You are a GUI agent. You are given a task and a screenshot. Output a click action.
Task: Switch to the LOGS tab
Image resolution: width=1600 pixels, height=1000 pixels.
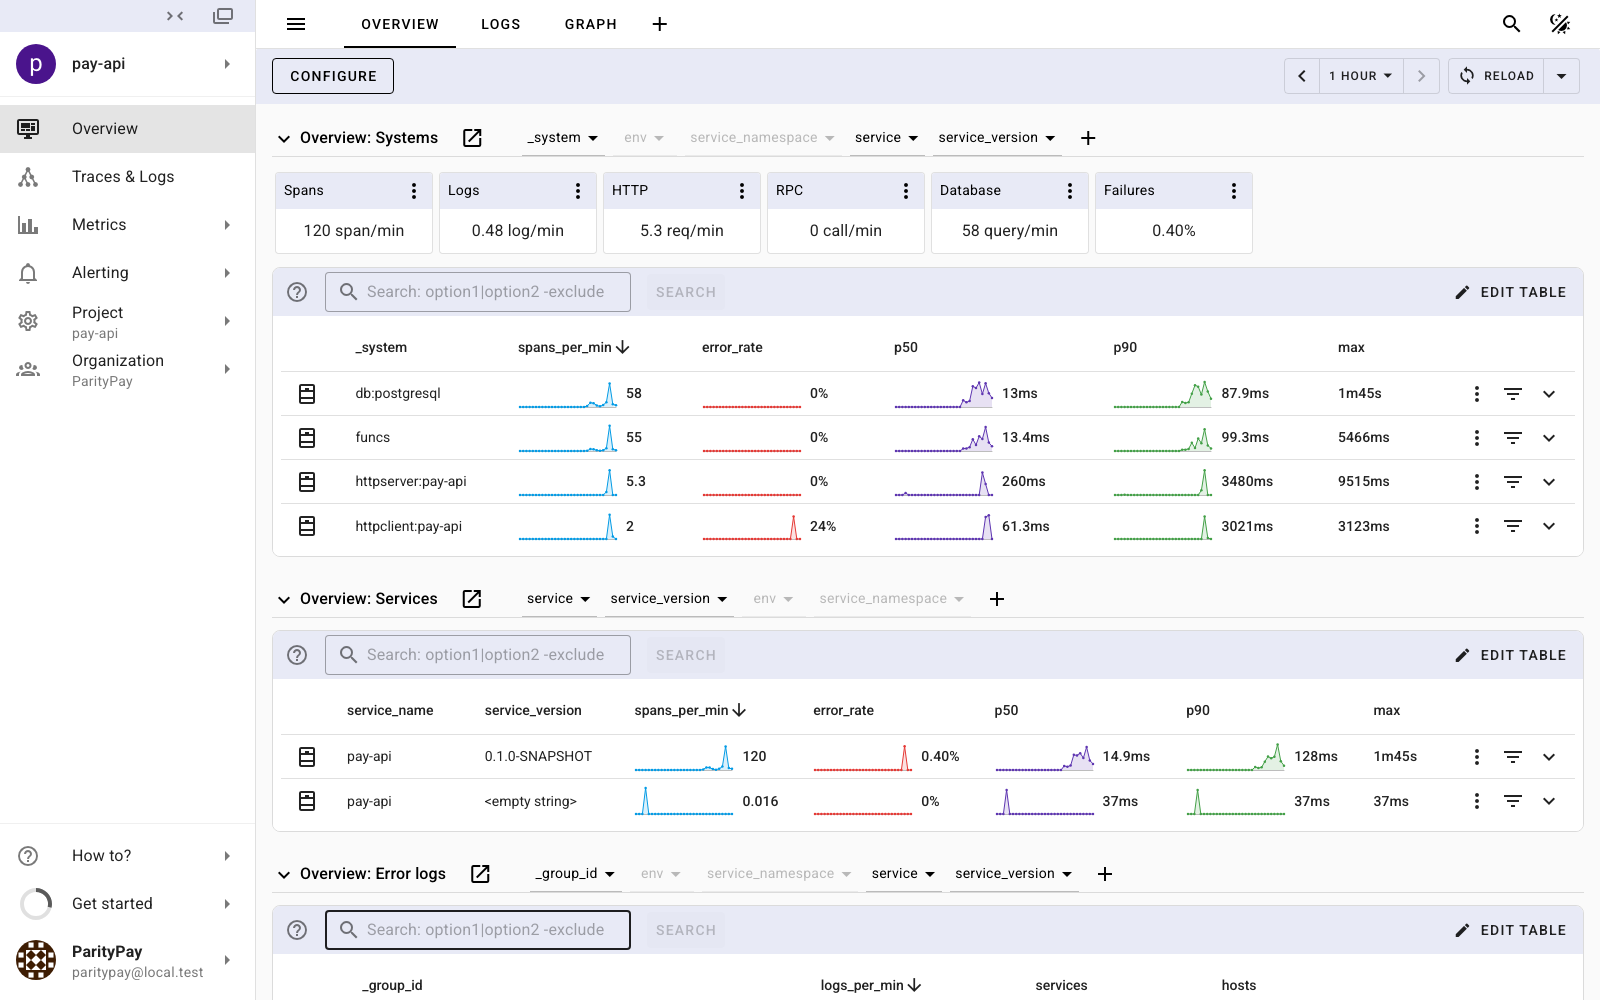[x=501, y=24]
